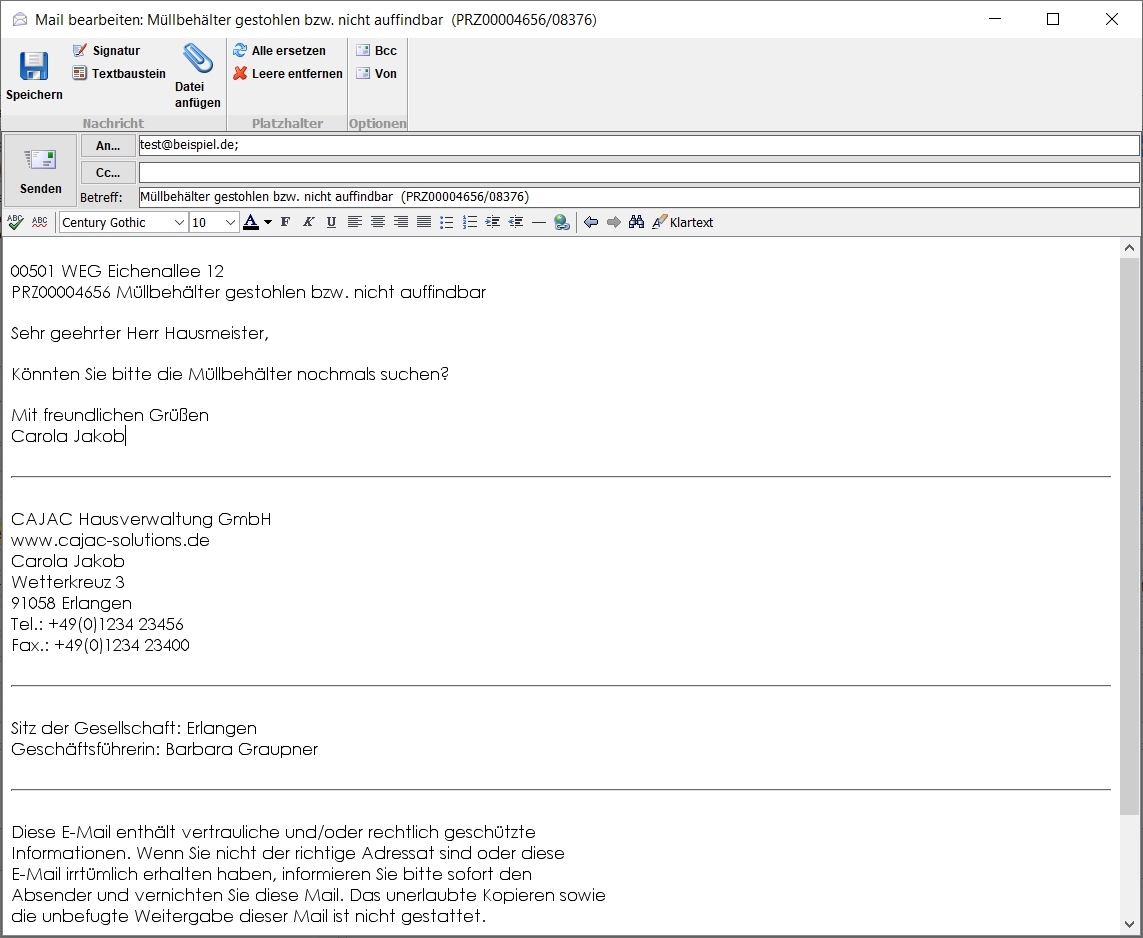Redo with the right arrow icon
The image size is (1143, 938).
[614, 222]
